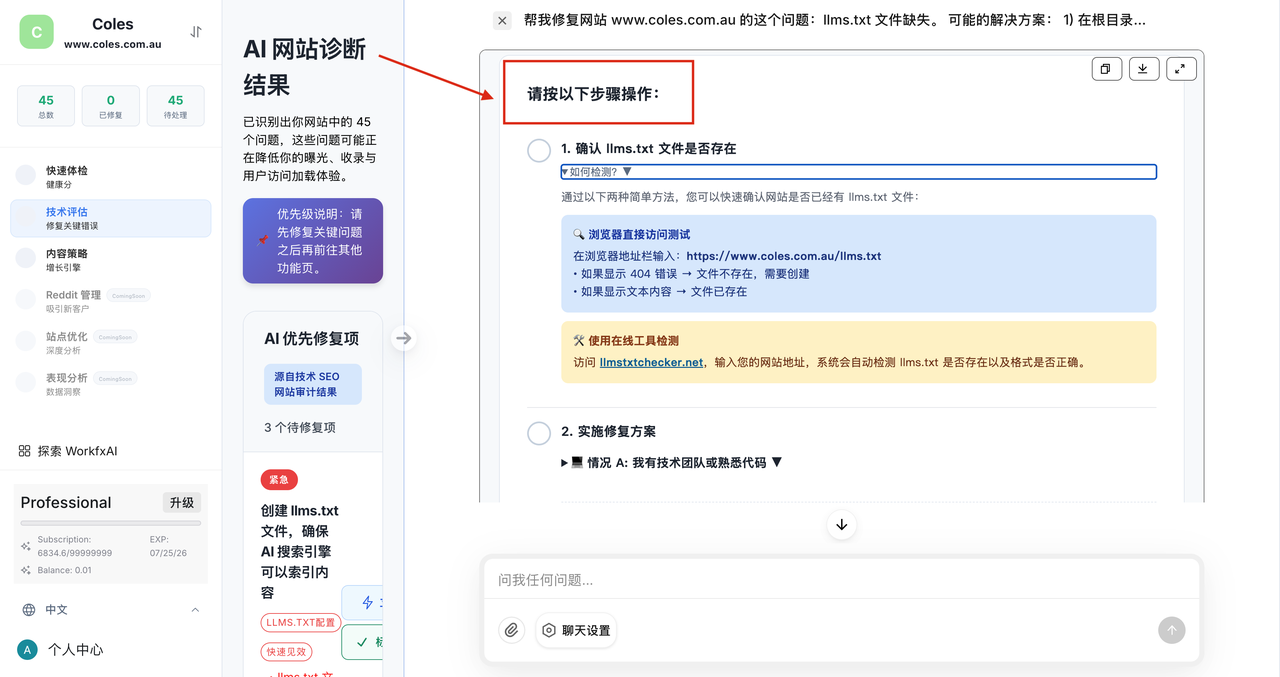Click the paperclip attachment icon
The height and width of the screenshot is (677, 1280).
pos(511,630)
